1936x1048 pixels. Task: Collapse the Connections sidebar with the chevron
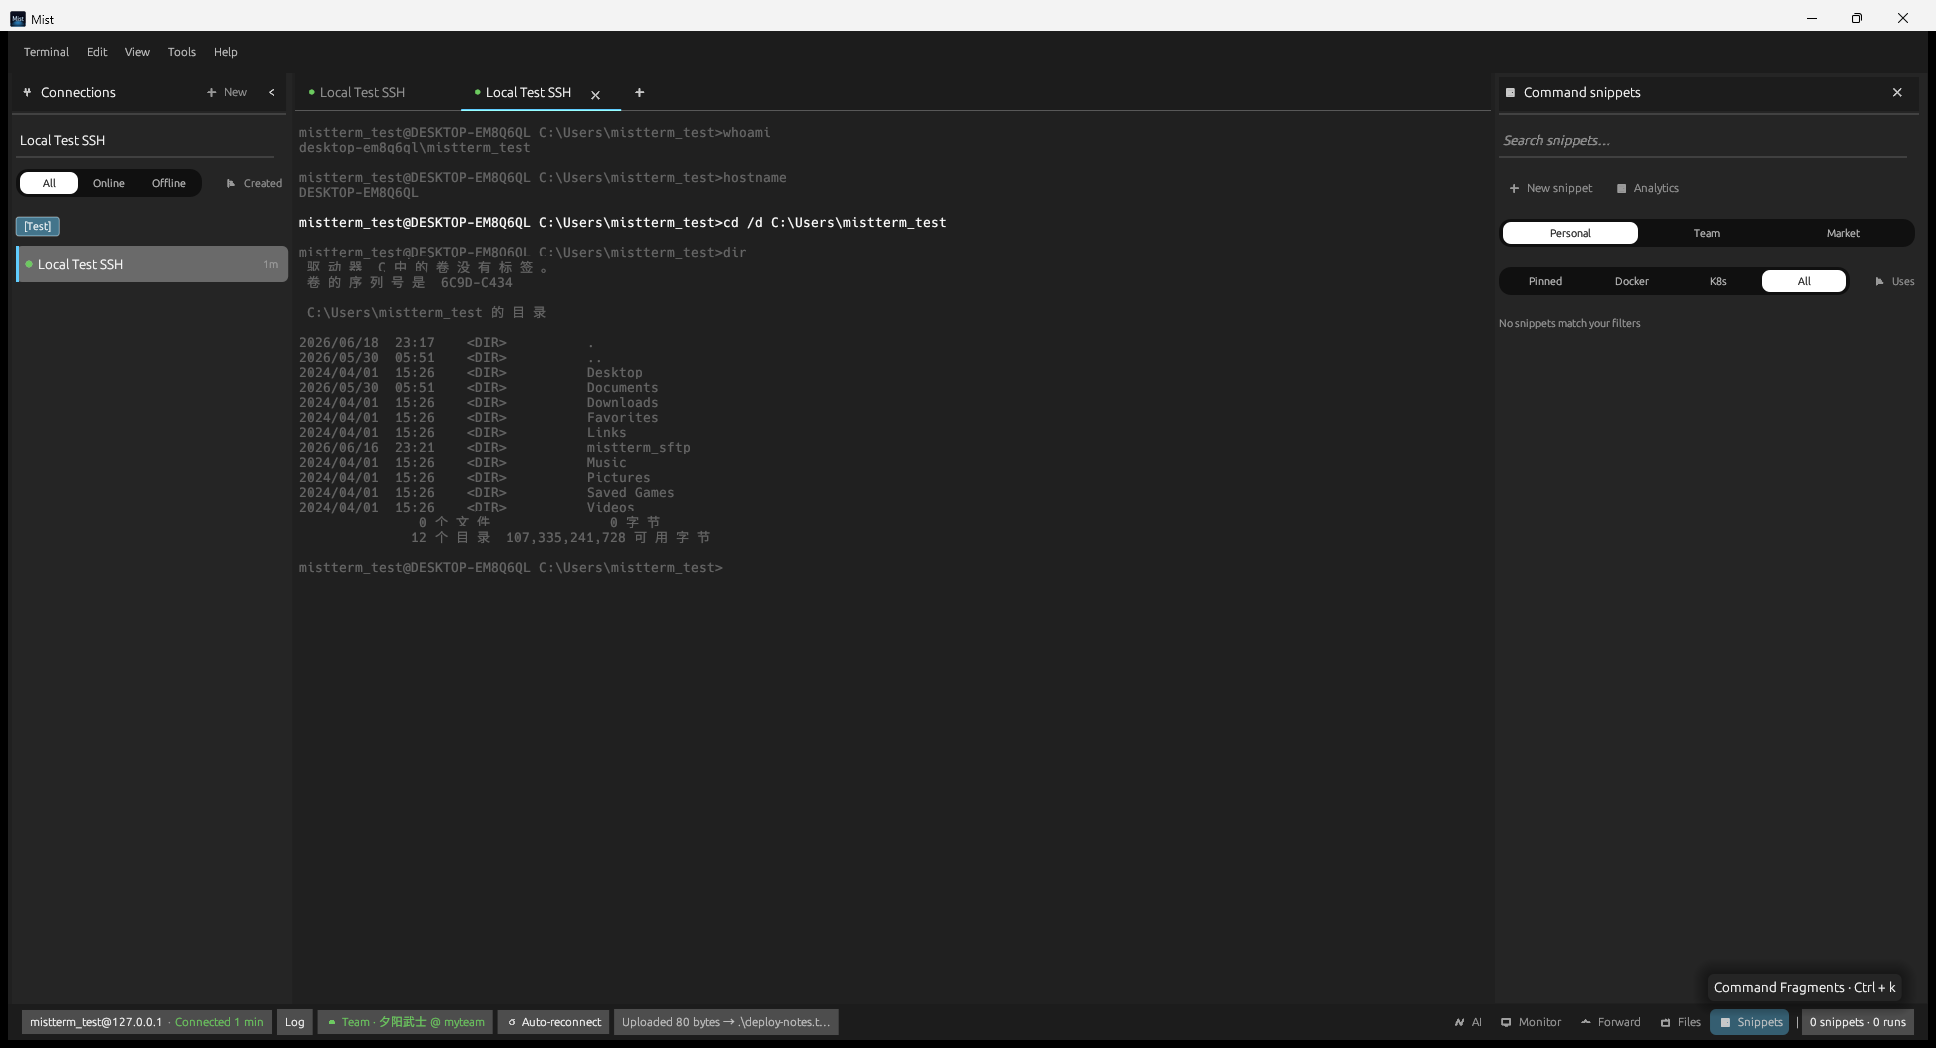pos(271,92)
